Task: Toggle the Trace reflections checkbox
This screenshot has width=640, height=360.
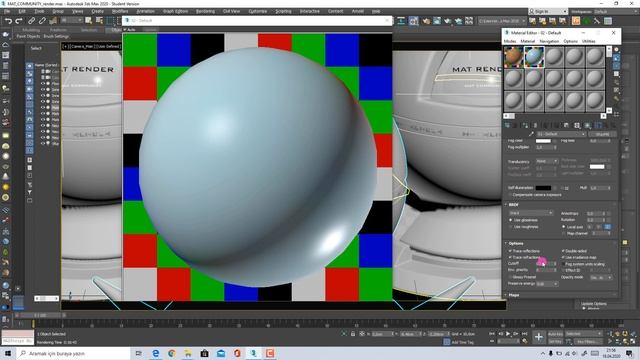Action: (x=510, y=251)
